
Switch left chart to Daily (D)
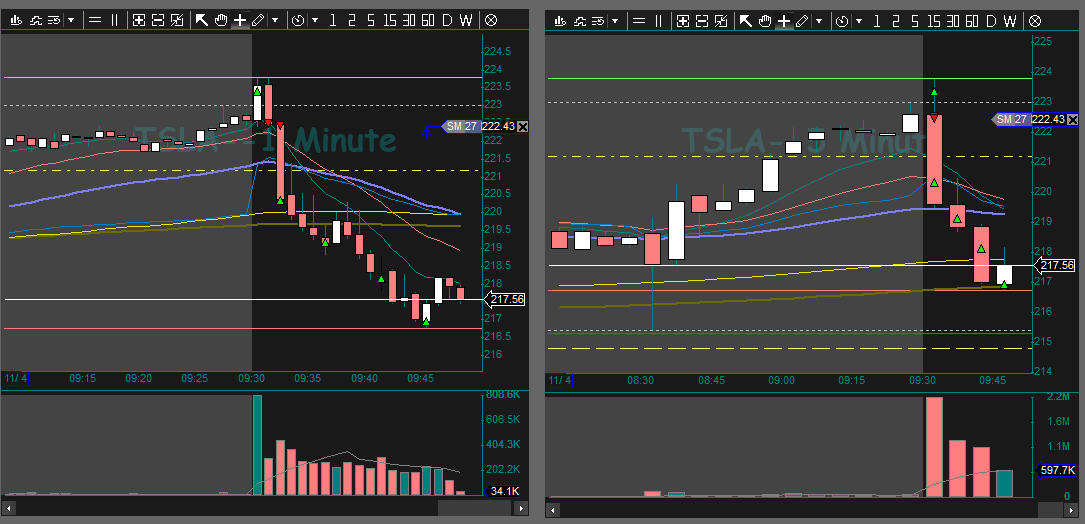pyautogui.click(x=447, y=20)
